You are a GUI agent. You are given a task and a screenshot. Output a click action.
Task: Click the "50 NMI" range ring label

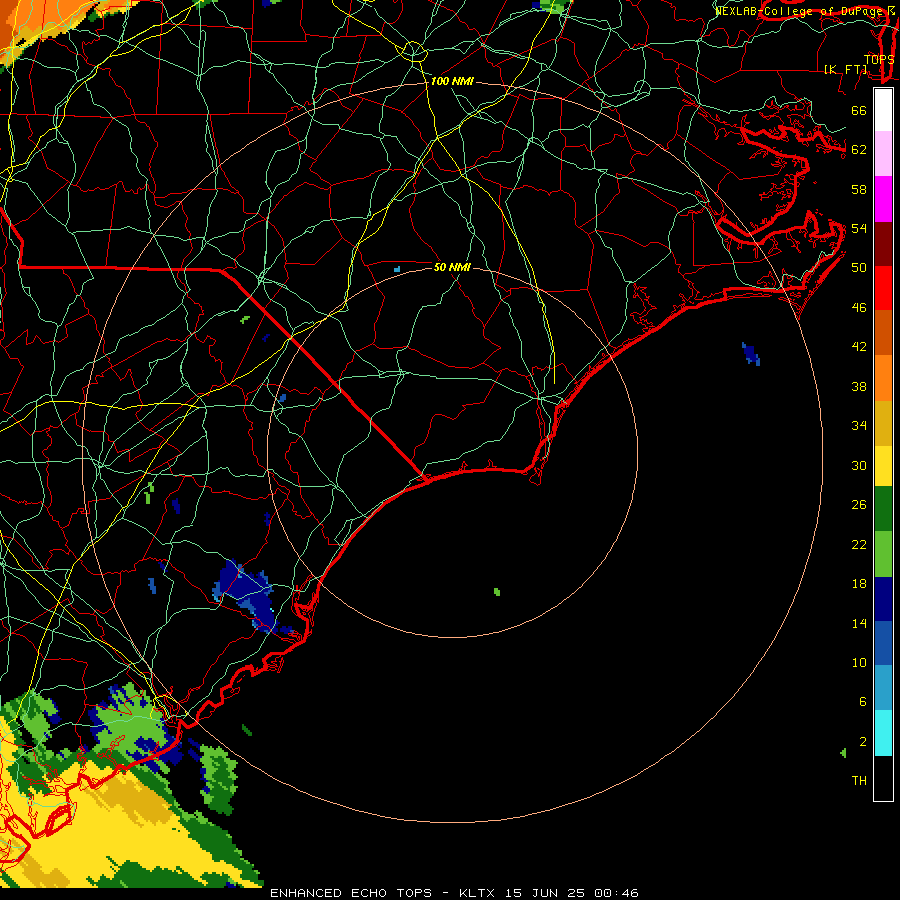pyautogui.click(x=452, y=267)
